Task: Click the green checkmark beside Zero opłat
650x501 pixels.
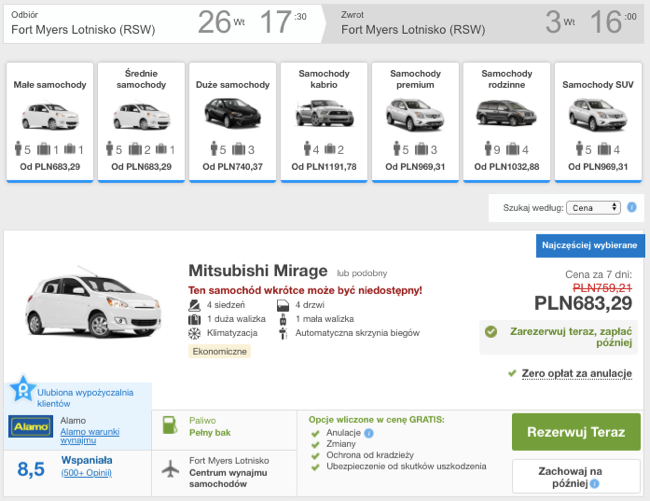Action: [512, 373]
